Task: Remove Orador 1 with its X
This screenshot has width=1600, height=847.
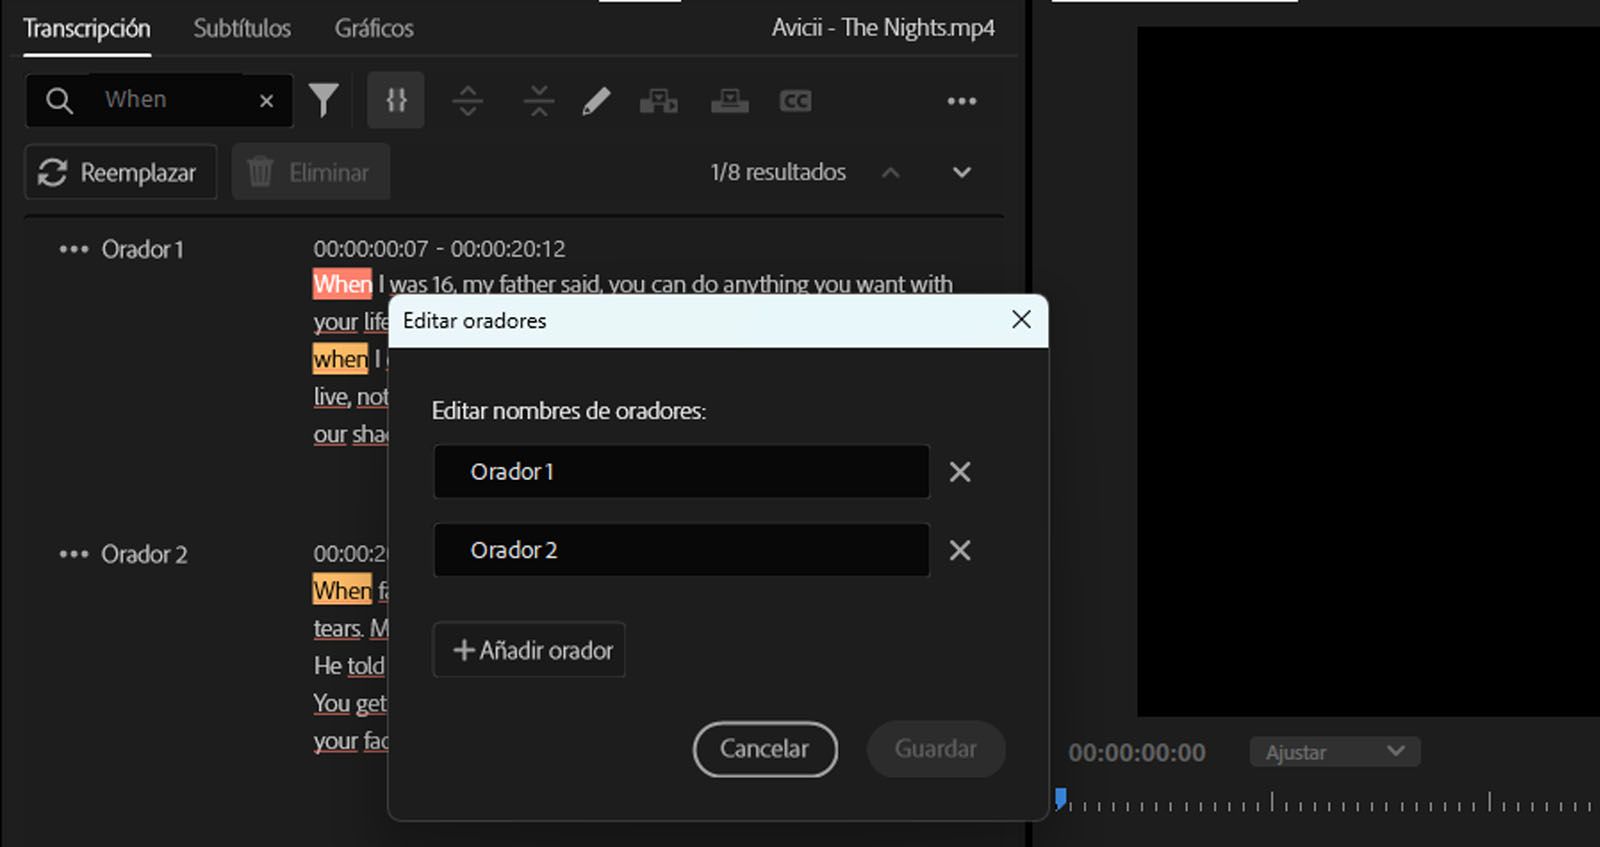Action: click(x=960, y=472)
